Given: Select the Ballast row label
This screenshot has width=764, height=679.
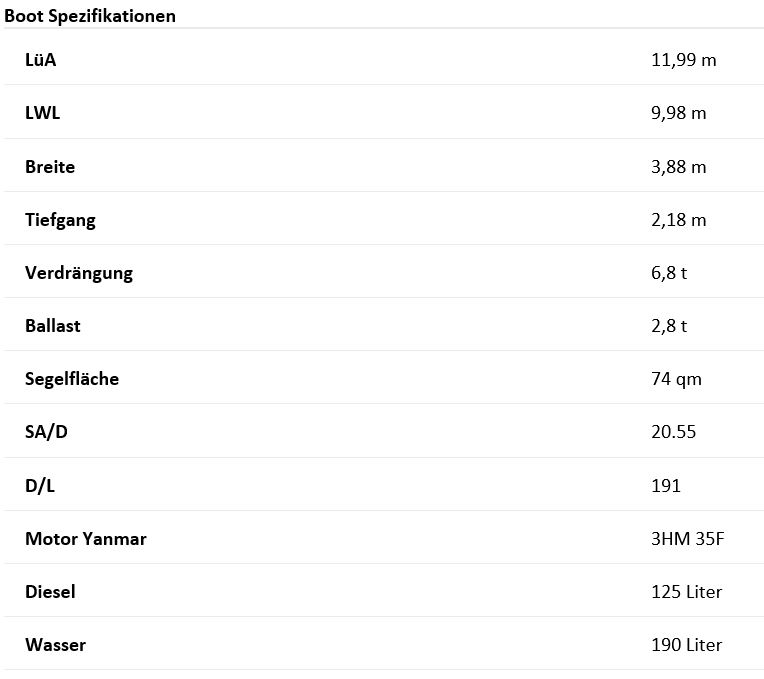Looking at the screenshot, I should click(x=53, y=326).
